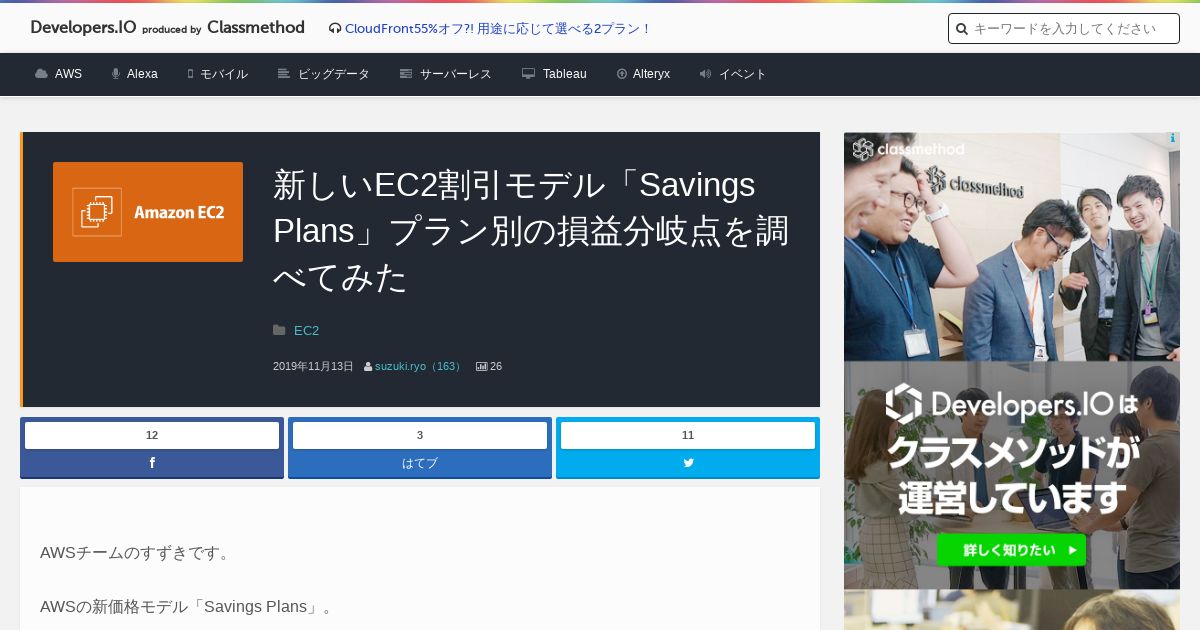
Task: Click the view count icon showing 26
Action: coord(481,367)
